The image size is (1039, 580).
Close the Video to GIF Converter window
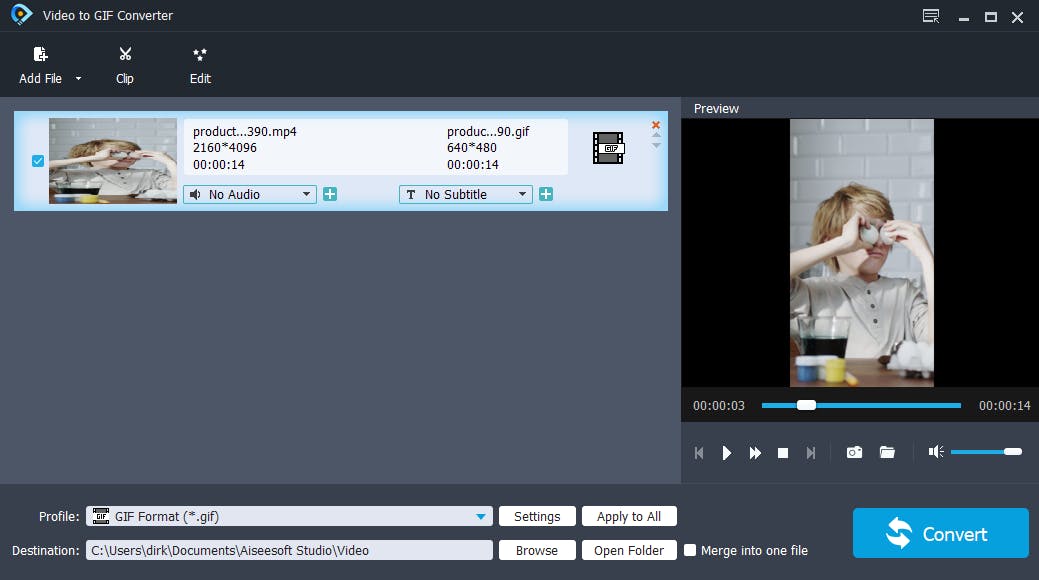coord(1017,17)
